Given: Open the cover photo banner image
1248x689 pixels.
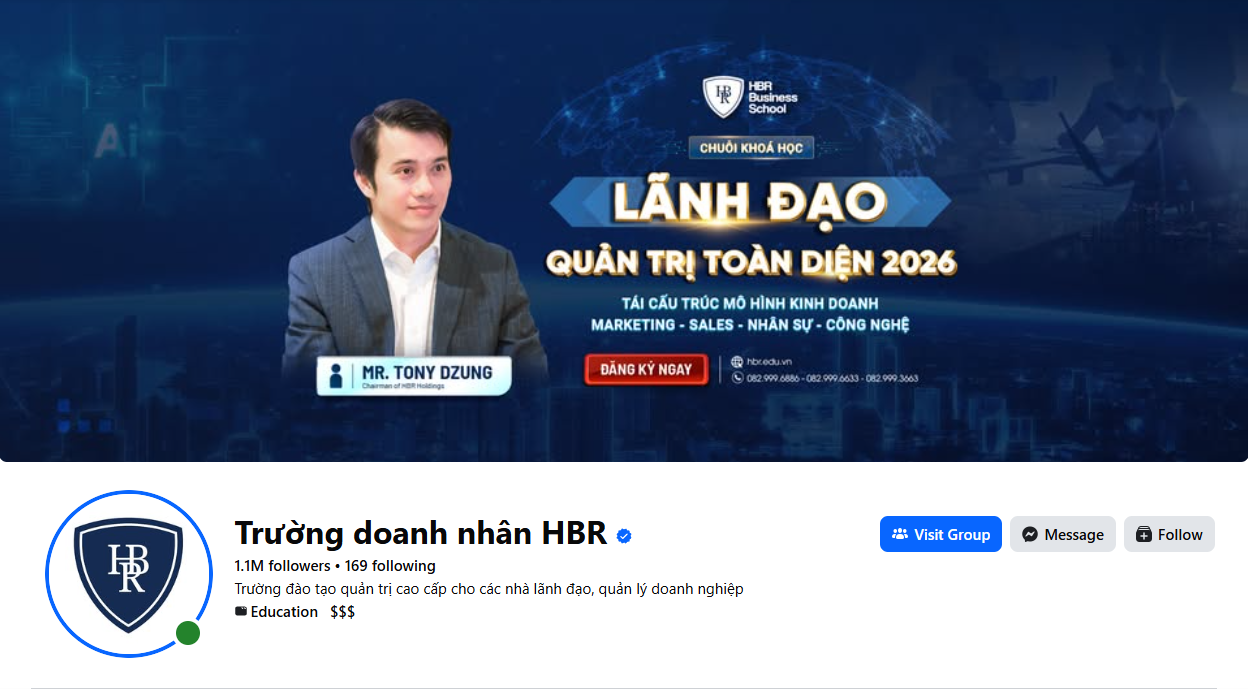Looking at the screenshot, I should (x=624, y=231).
